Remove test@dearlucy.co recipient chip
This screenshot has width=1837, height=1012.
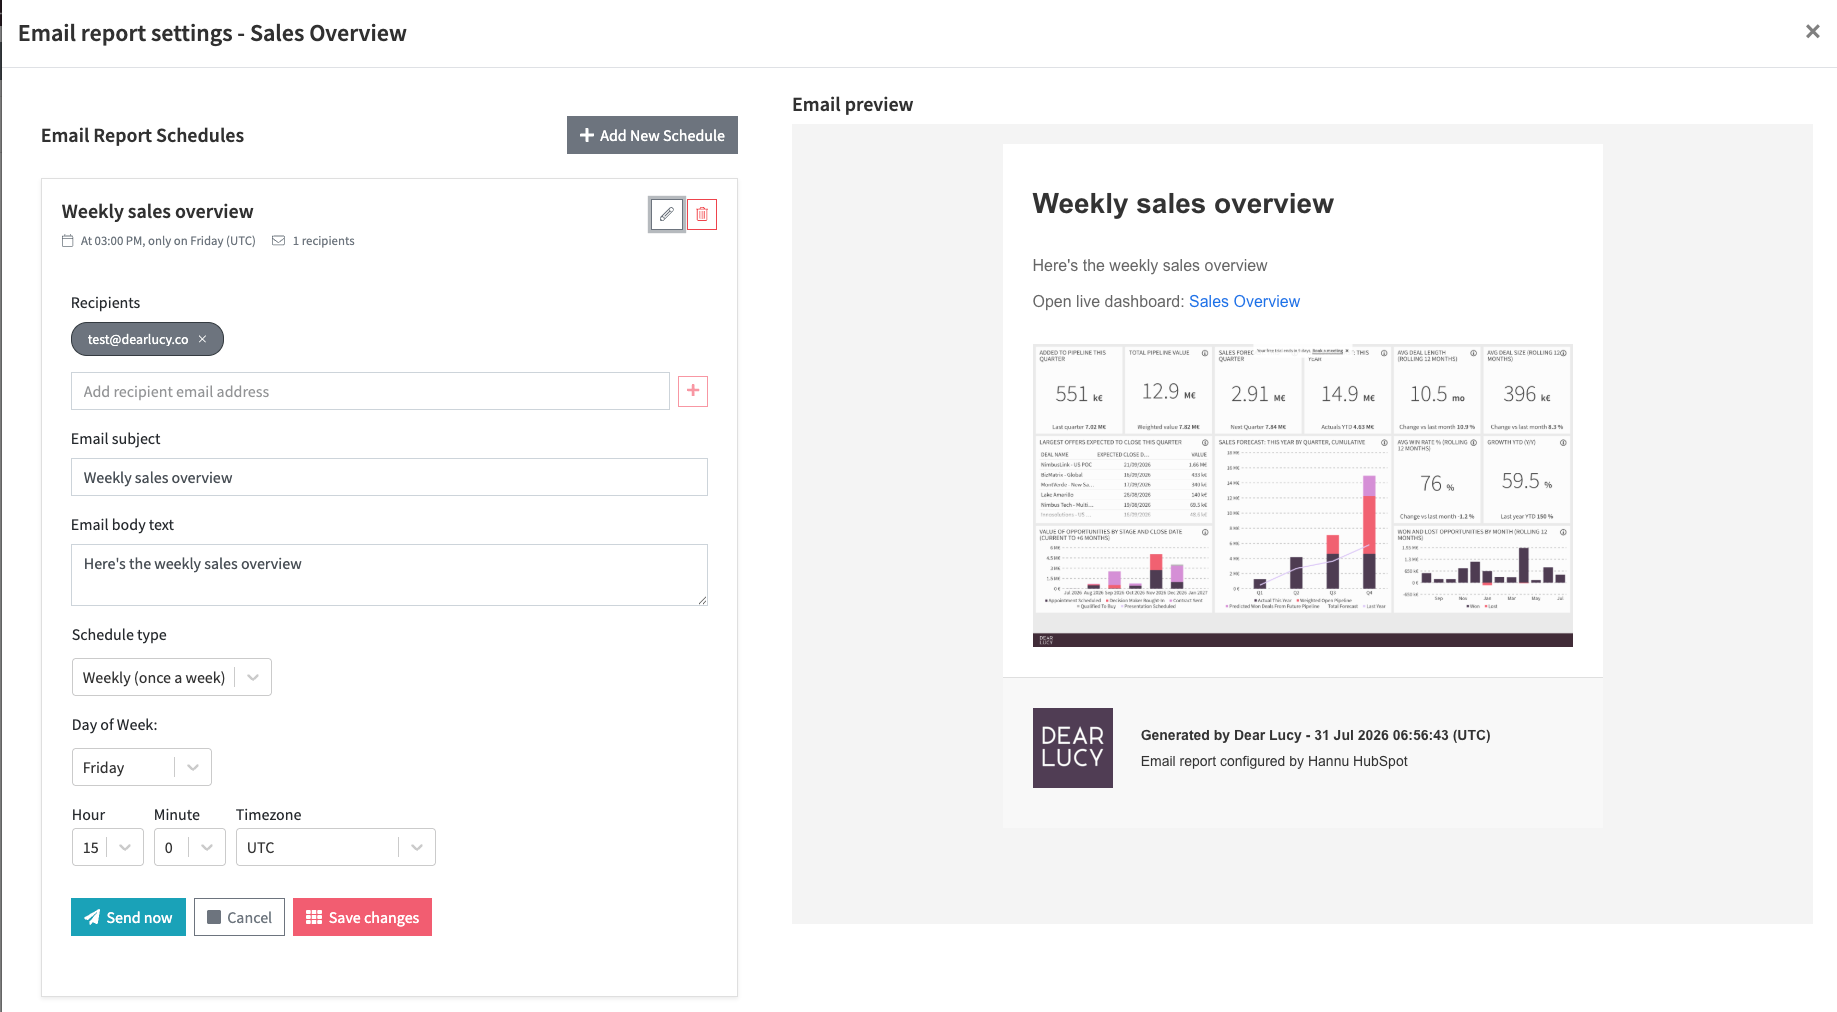[202, 339]
